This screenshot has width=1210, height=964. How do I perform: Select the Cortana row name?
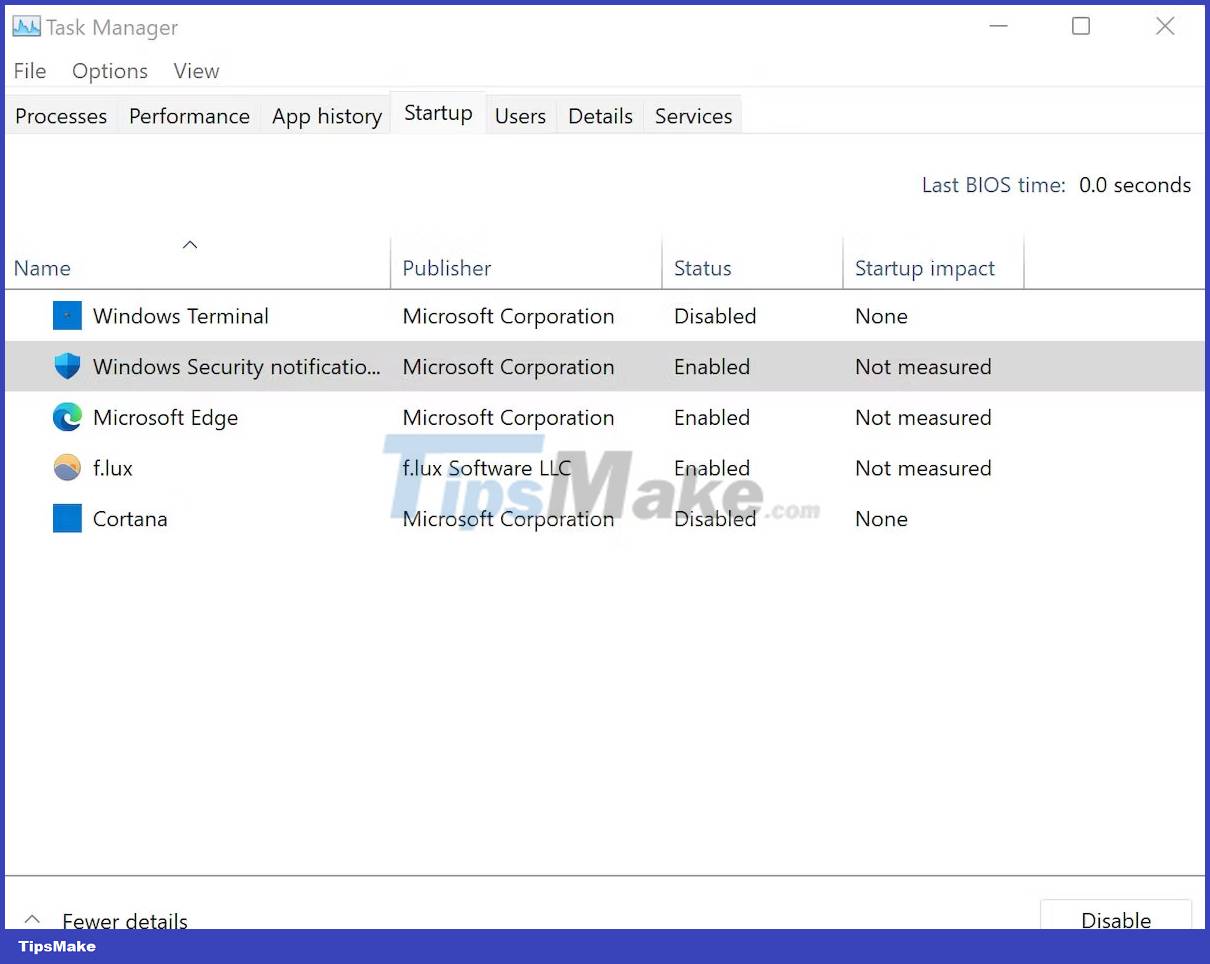point(130,519)
